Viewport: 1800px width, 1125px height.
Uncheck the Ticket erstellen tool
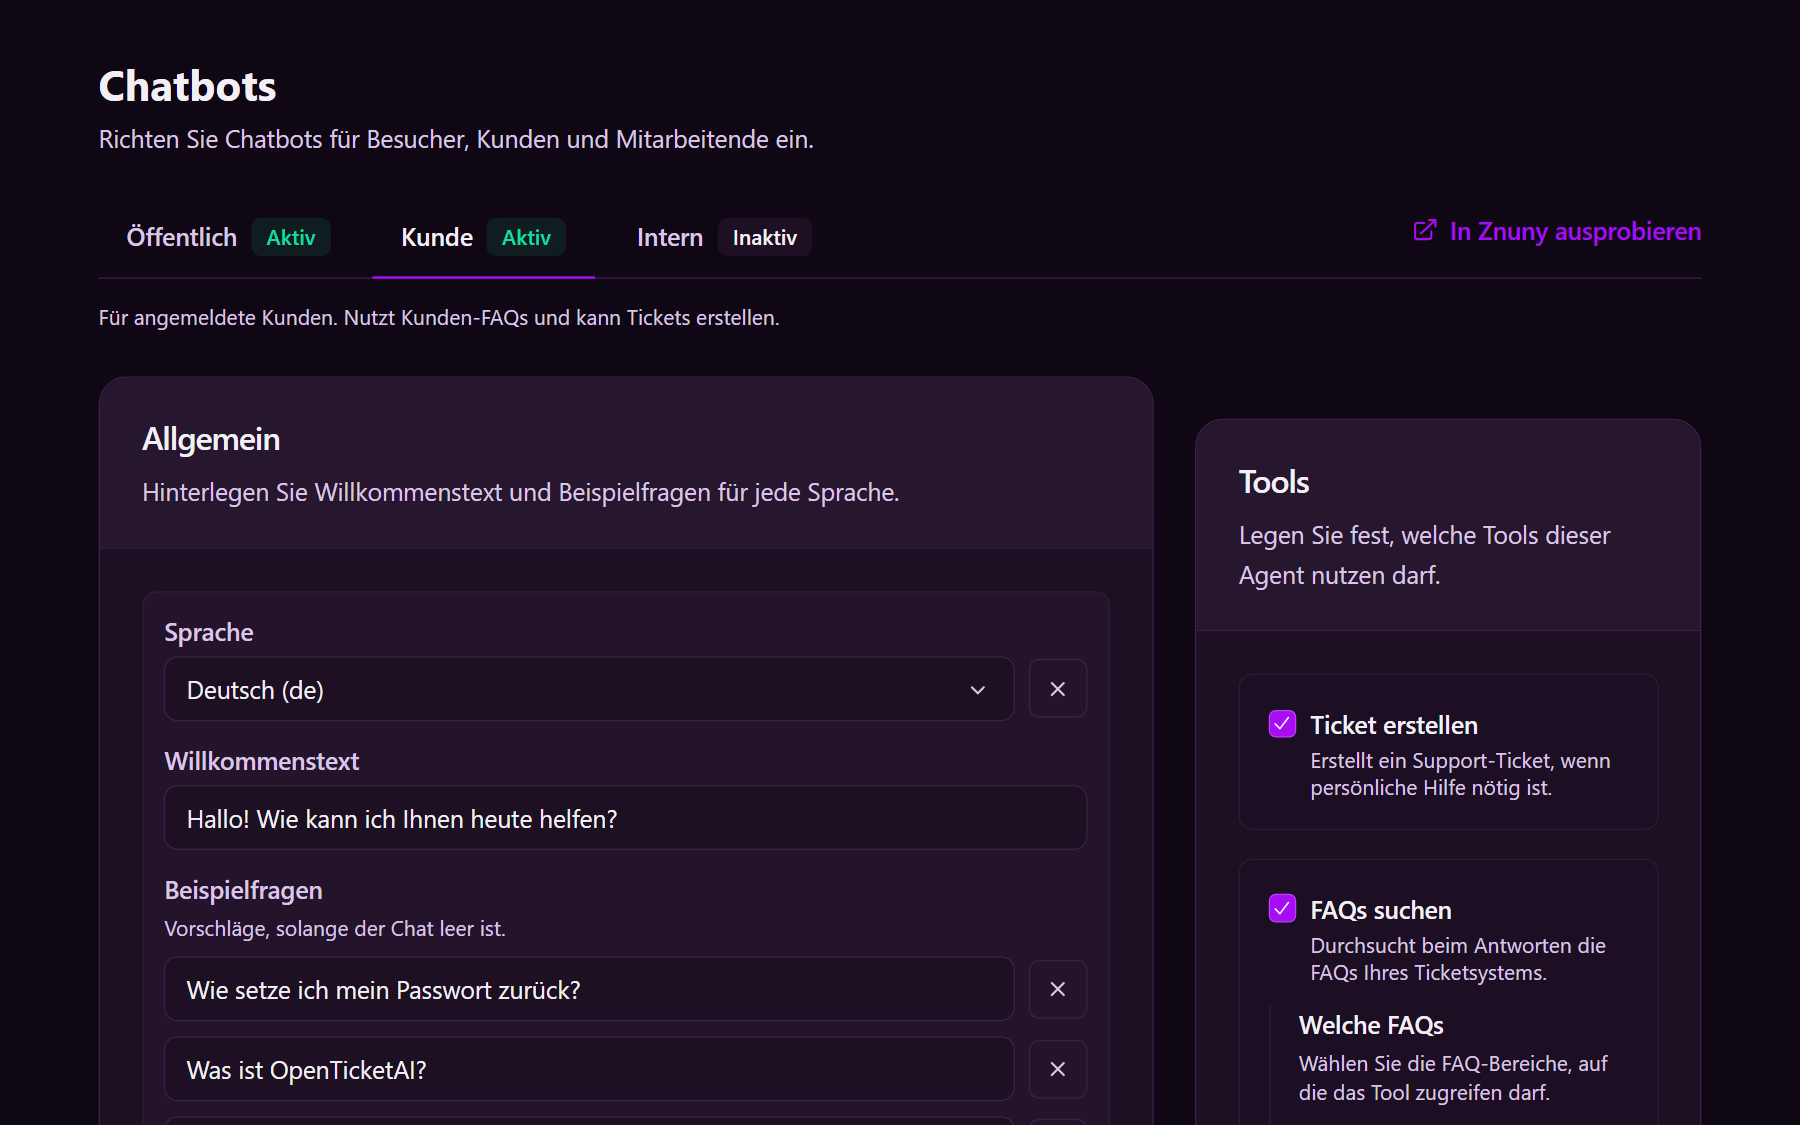coord(1282,724)
